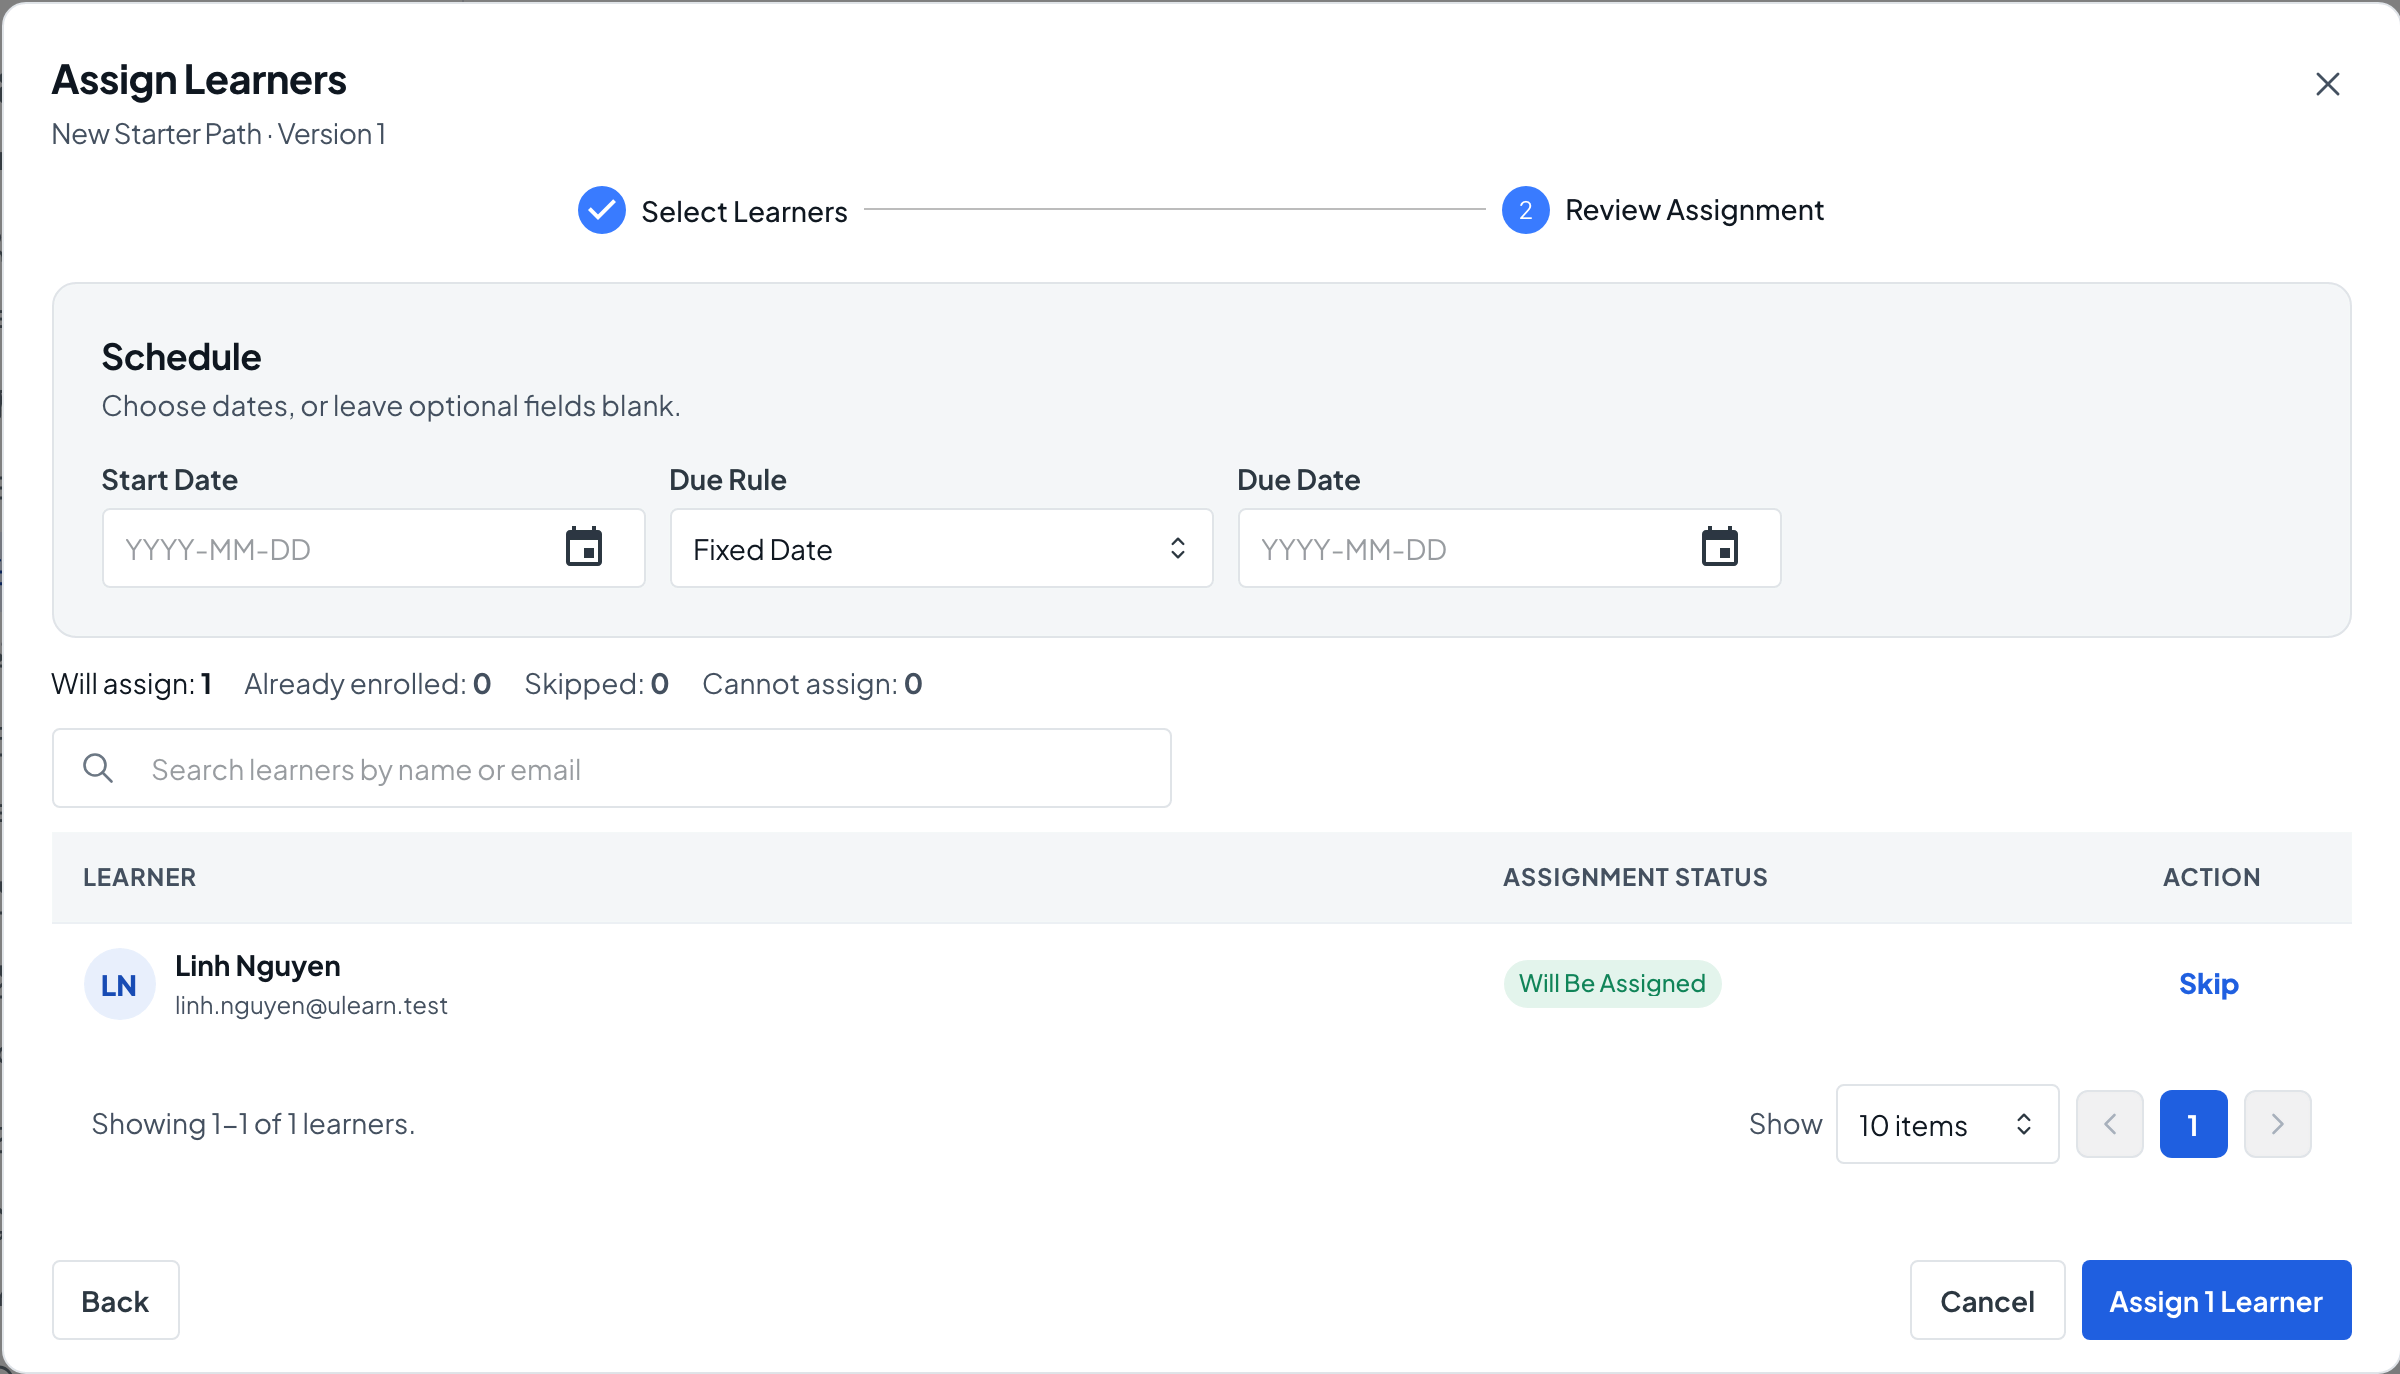Viewport: 2400px width, 1374px height.
Task: Click the Cannot assign: 0 counter
Action: point(813,684)
